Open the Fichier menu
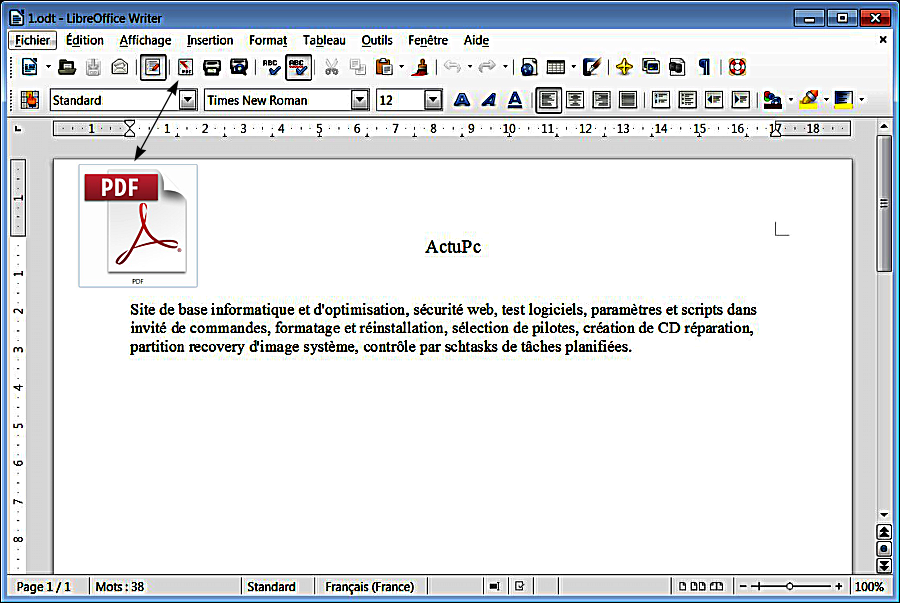 pyautogui.click(x=32, y=40)
